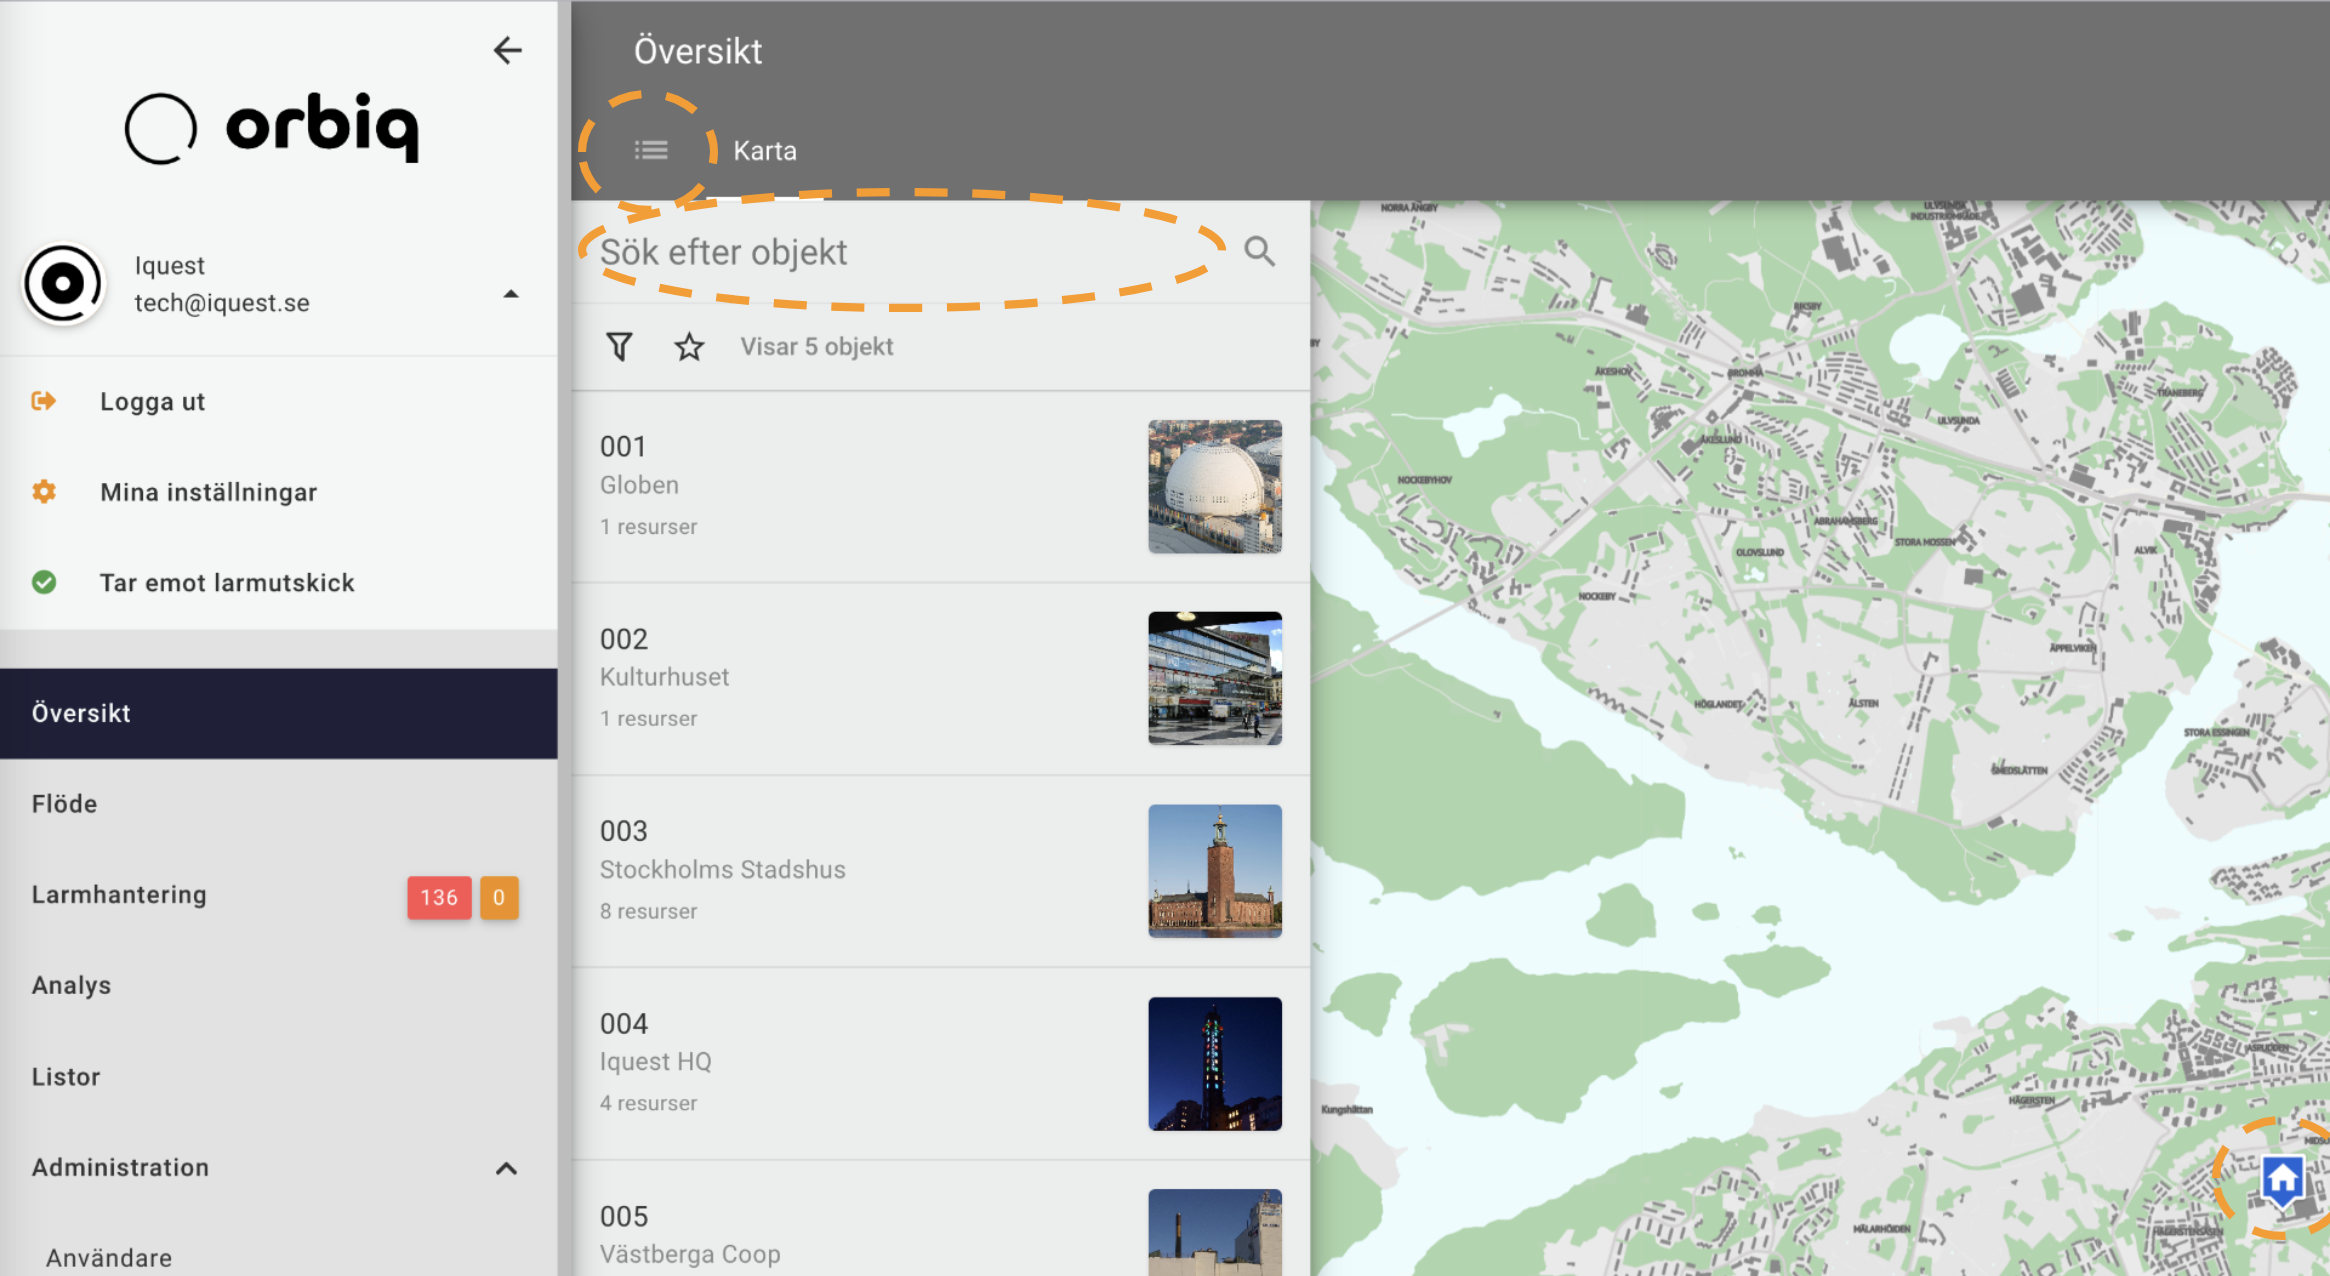Open the object filter funnel icon
The height and width of the screenshot is (1276, 2330).
pos(619,347)
